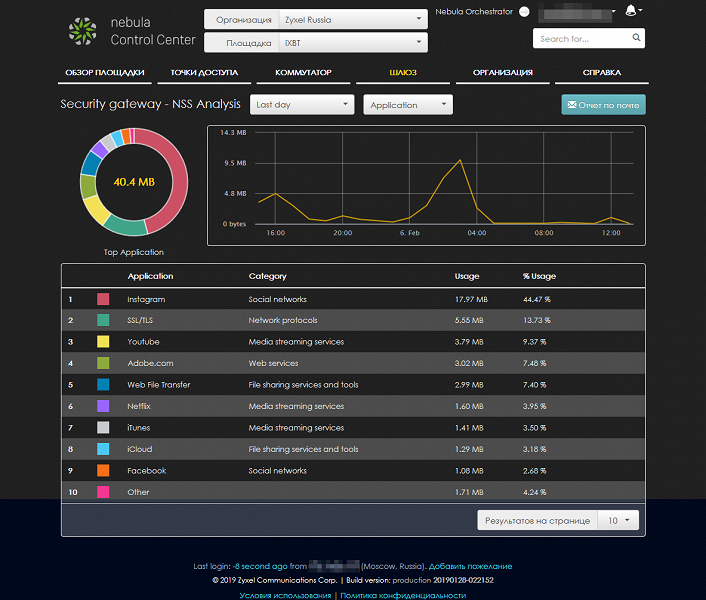Change results per page dropdown
This screenshot has height=600, width=706.
[x=618, y=520]
